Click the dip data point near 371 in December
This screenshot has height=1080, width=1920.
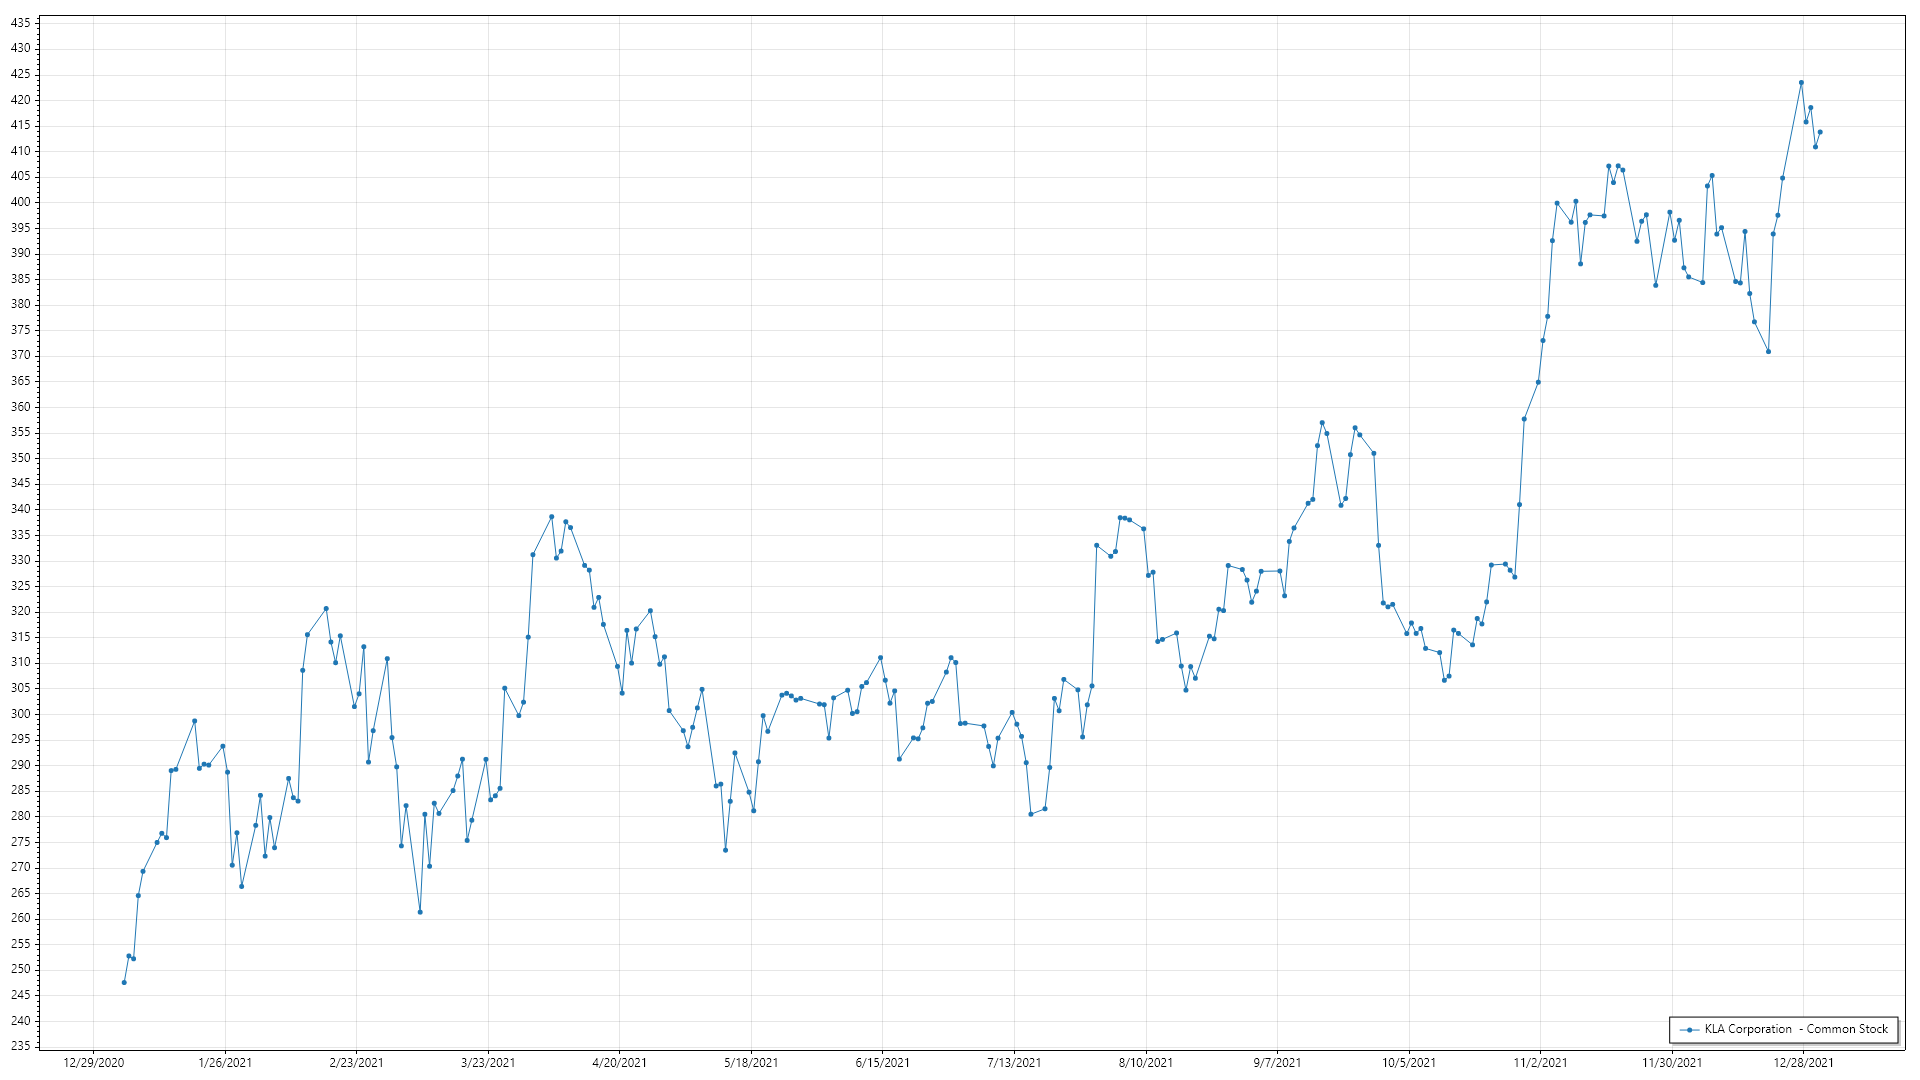pos(1768,352)
